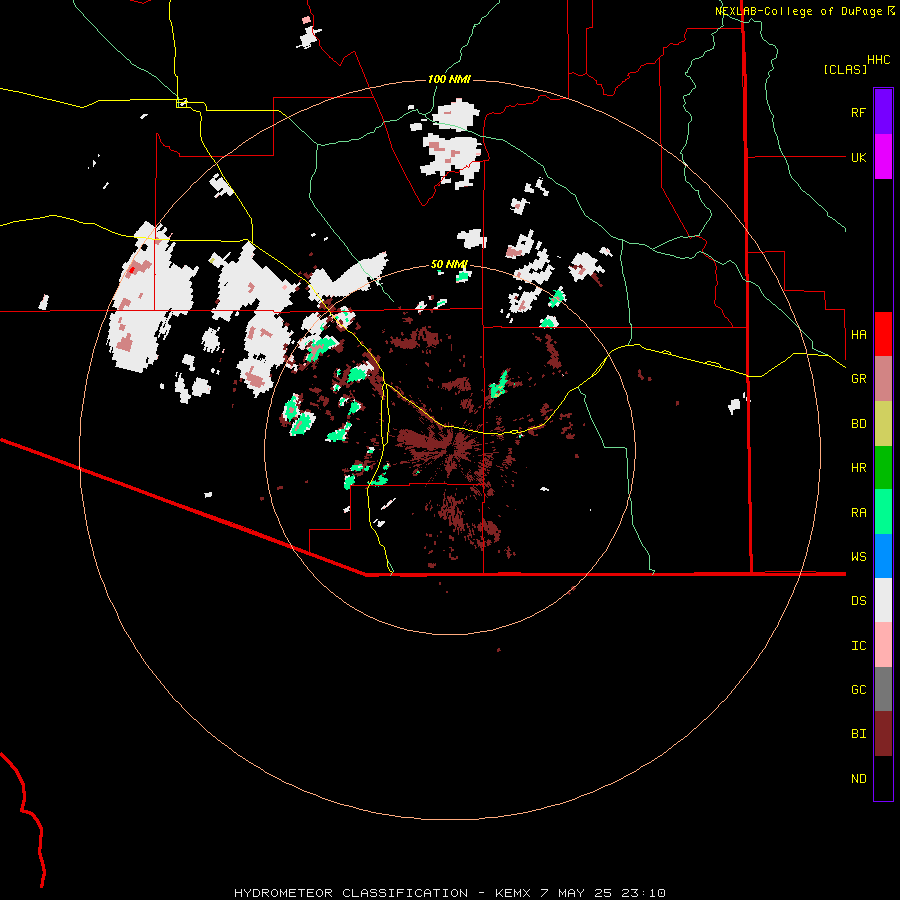Click the ND black legend swatch

tap(883, 778)
